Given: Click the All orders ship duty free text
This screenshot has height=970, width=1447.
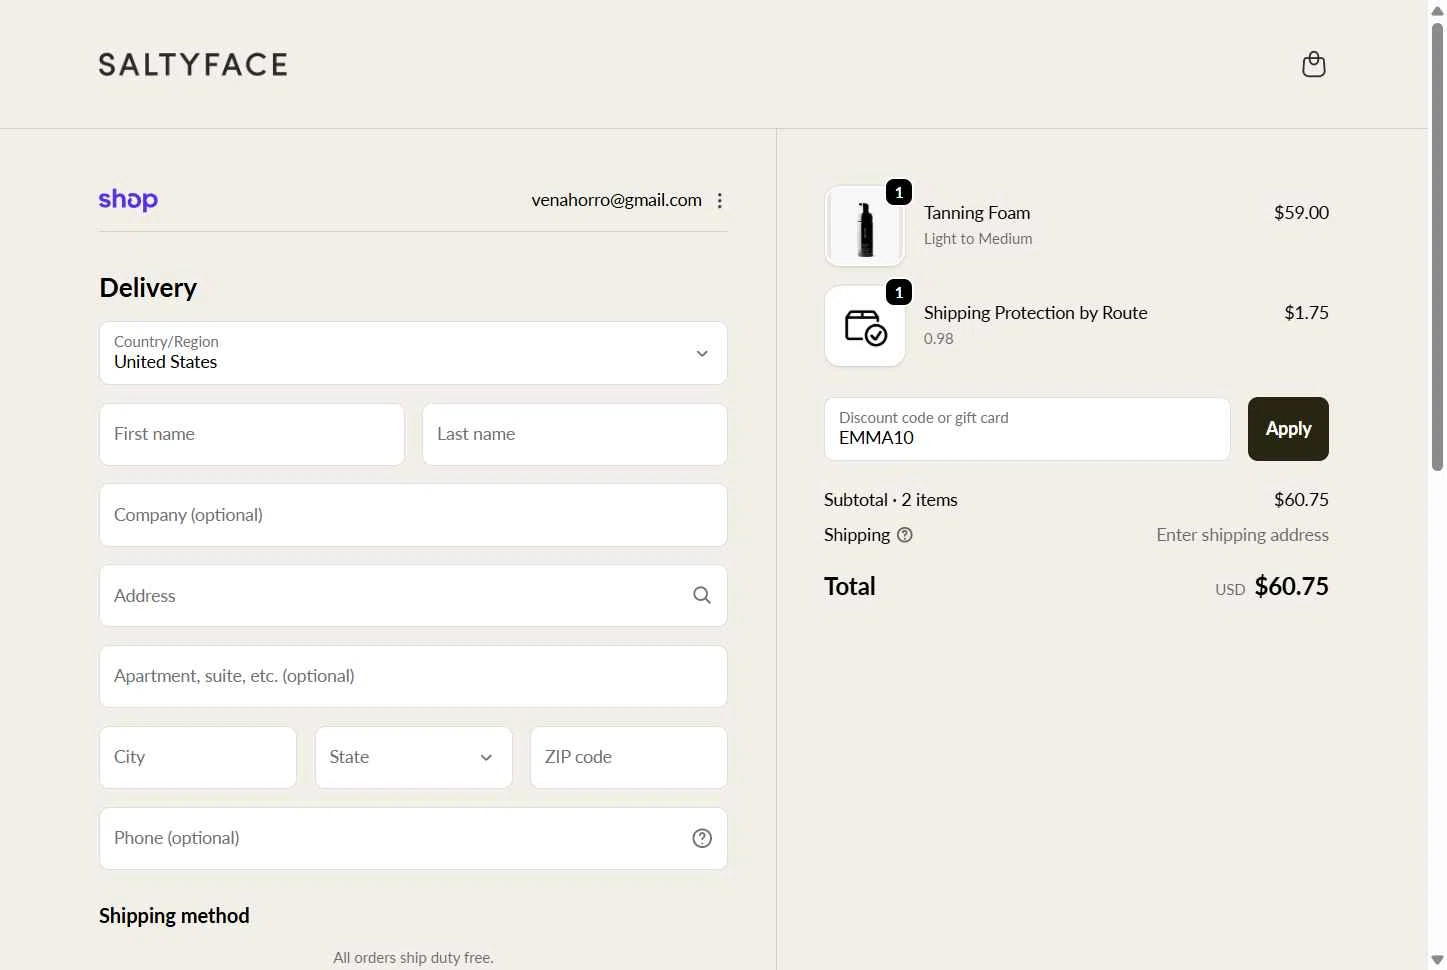Looking at the screenshot, I should [x=413, y=958].
